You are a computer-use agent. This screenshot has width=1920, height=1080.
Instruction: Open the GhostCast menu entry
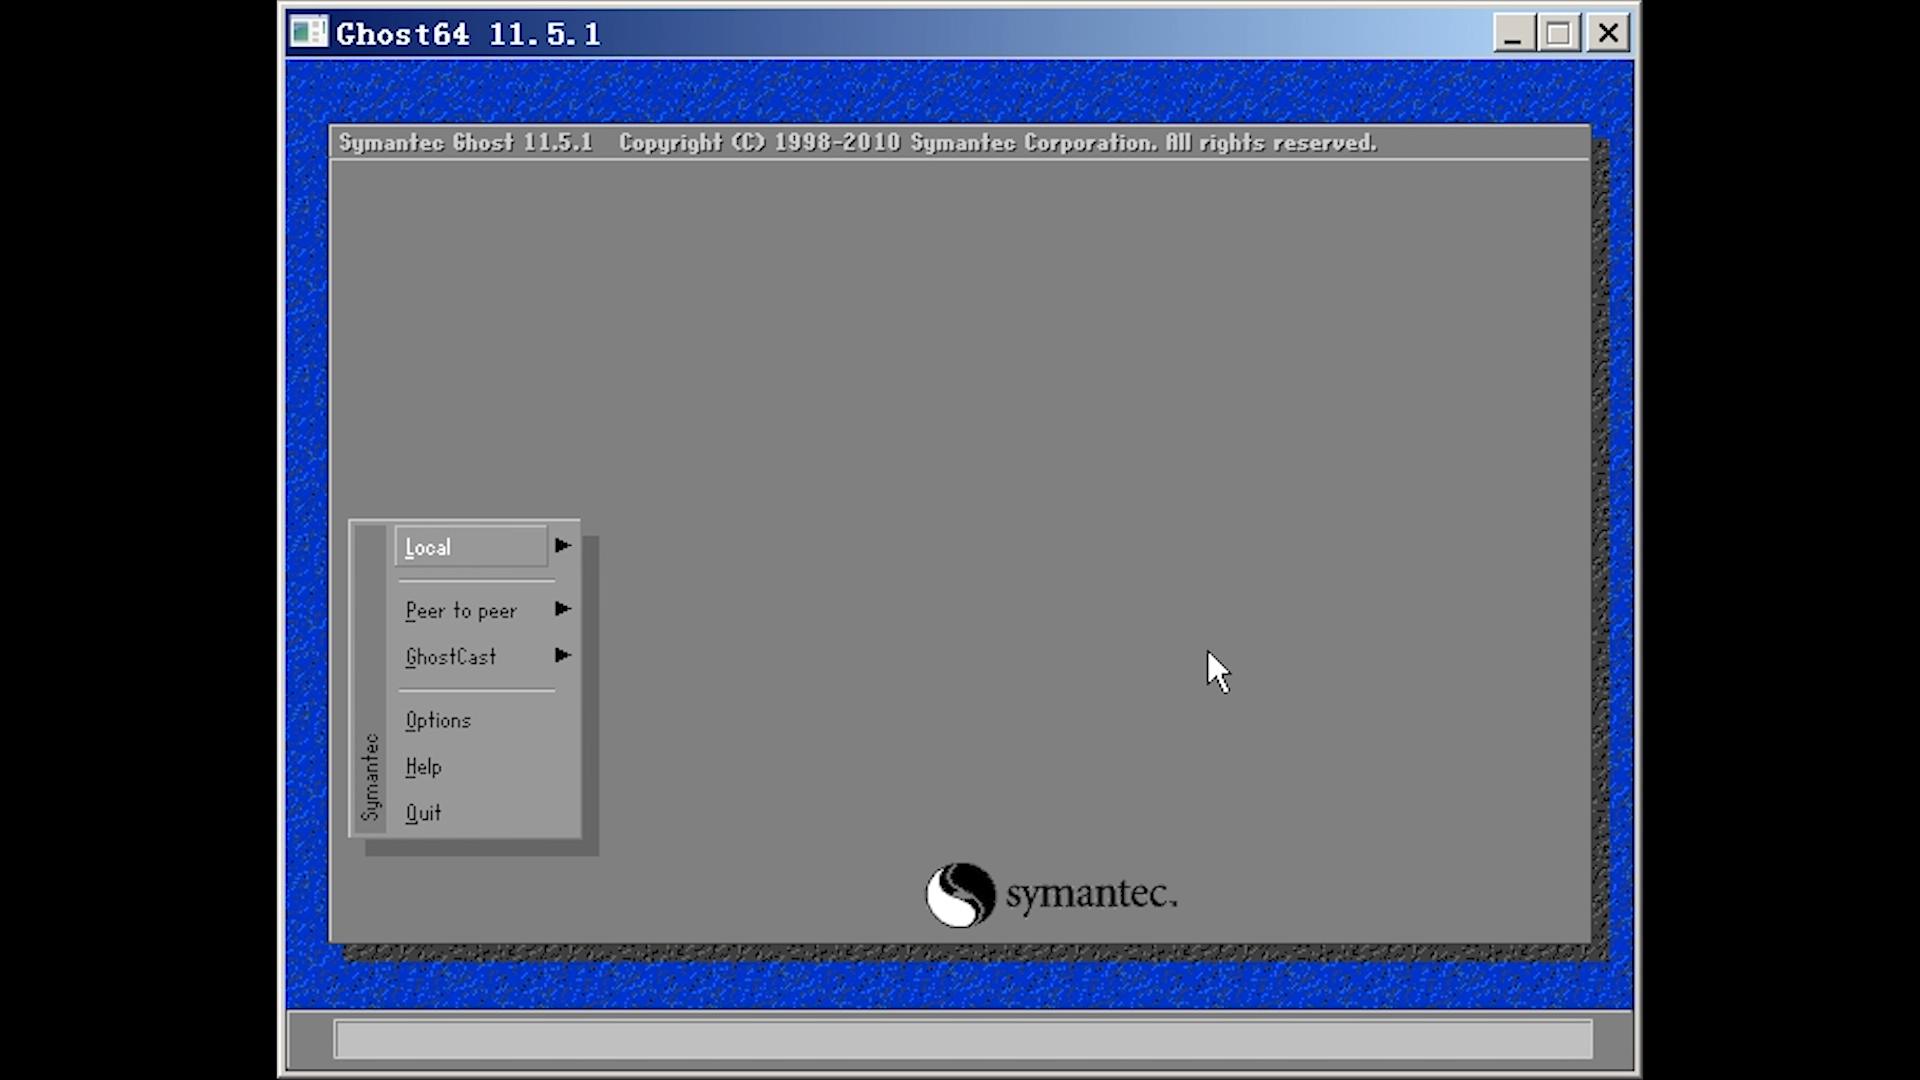450,657
